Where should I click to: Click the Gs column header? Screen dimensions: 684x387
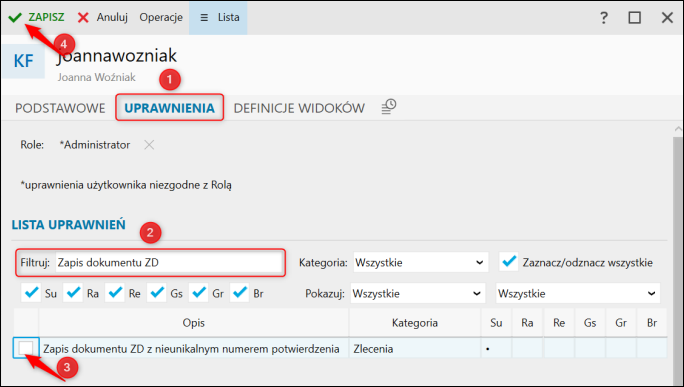pyautogui.click(x=590, y=323)
